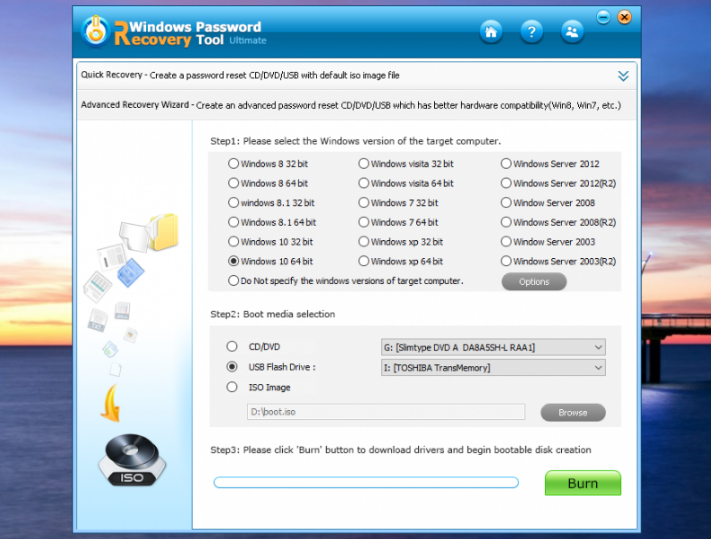
Task: Select Windows xp 32 bit
Action: click(x=401, y=242)
